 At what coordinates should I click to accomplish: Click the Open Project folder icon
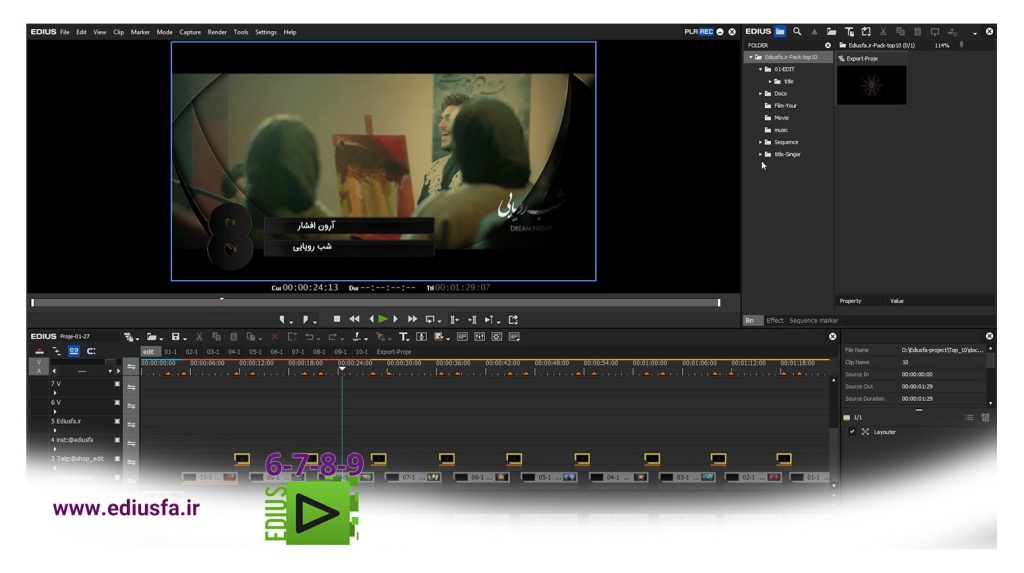(x=152, y=337)
